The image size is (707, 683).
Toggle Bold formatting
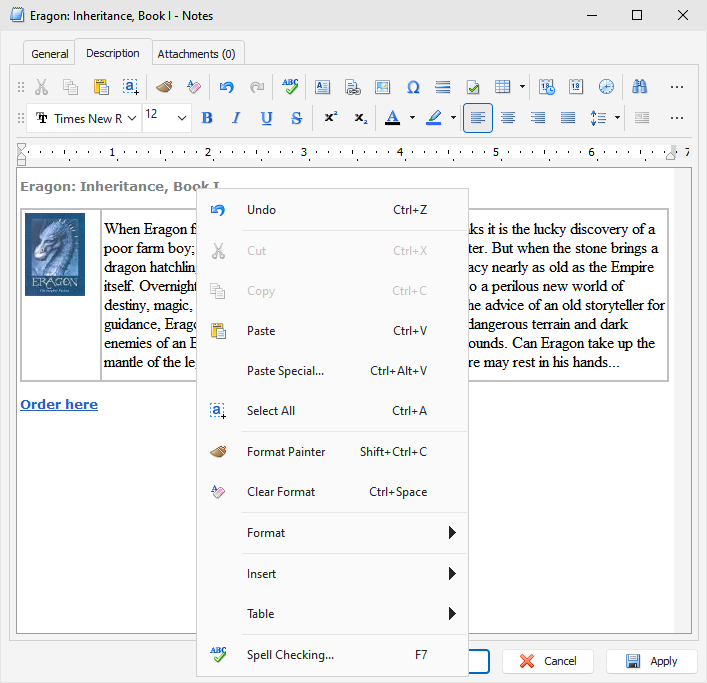coord(207,118)
